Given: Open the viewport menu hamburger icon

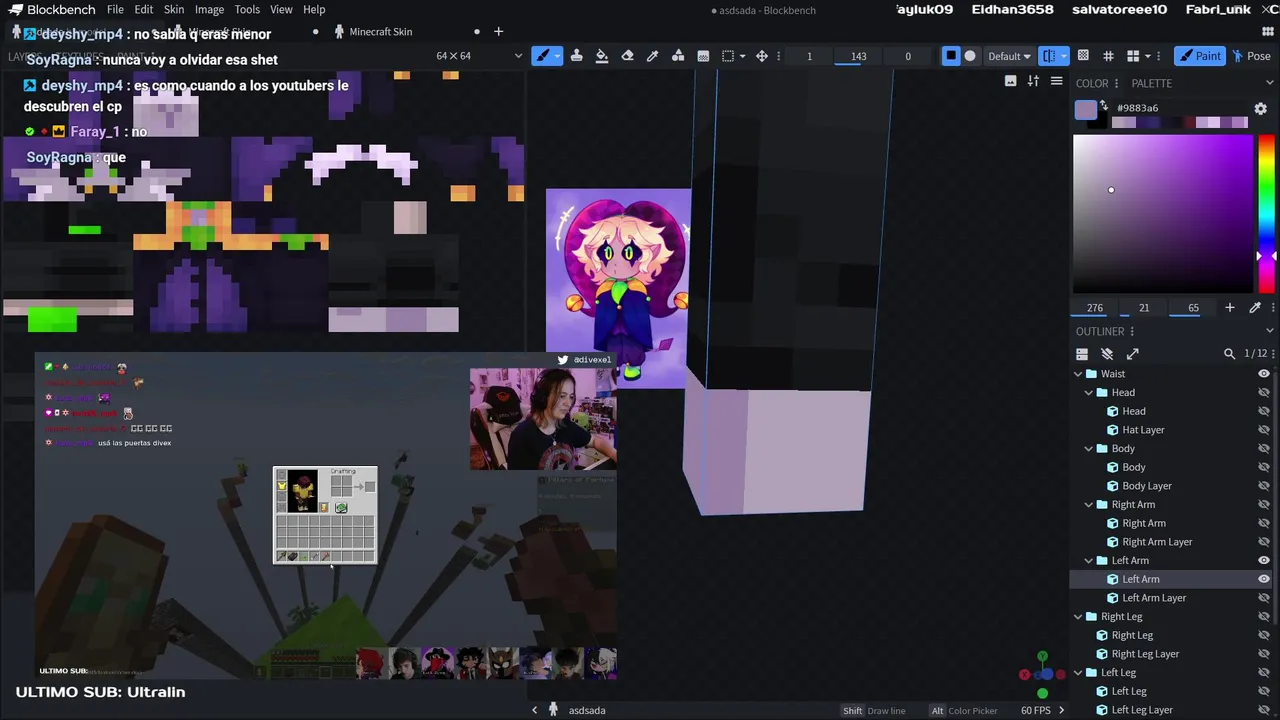Looking at the screenshot, I should point(1056,81).
